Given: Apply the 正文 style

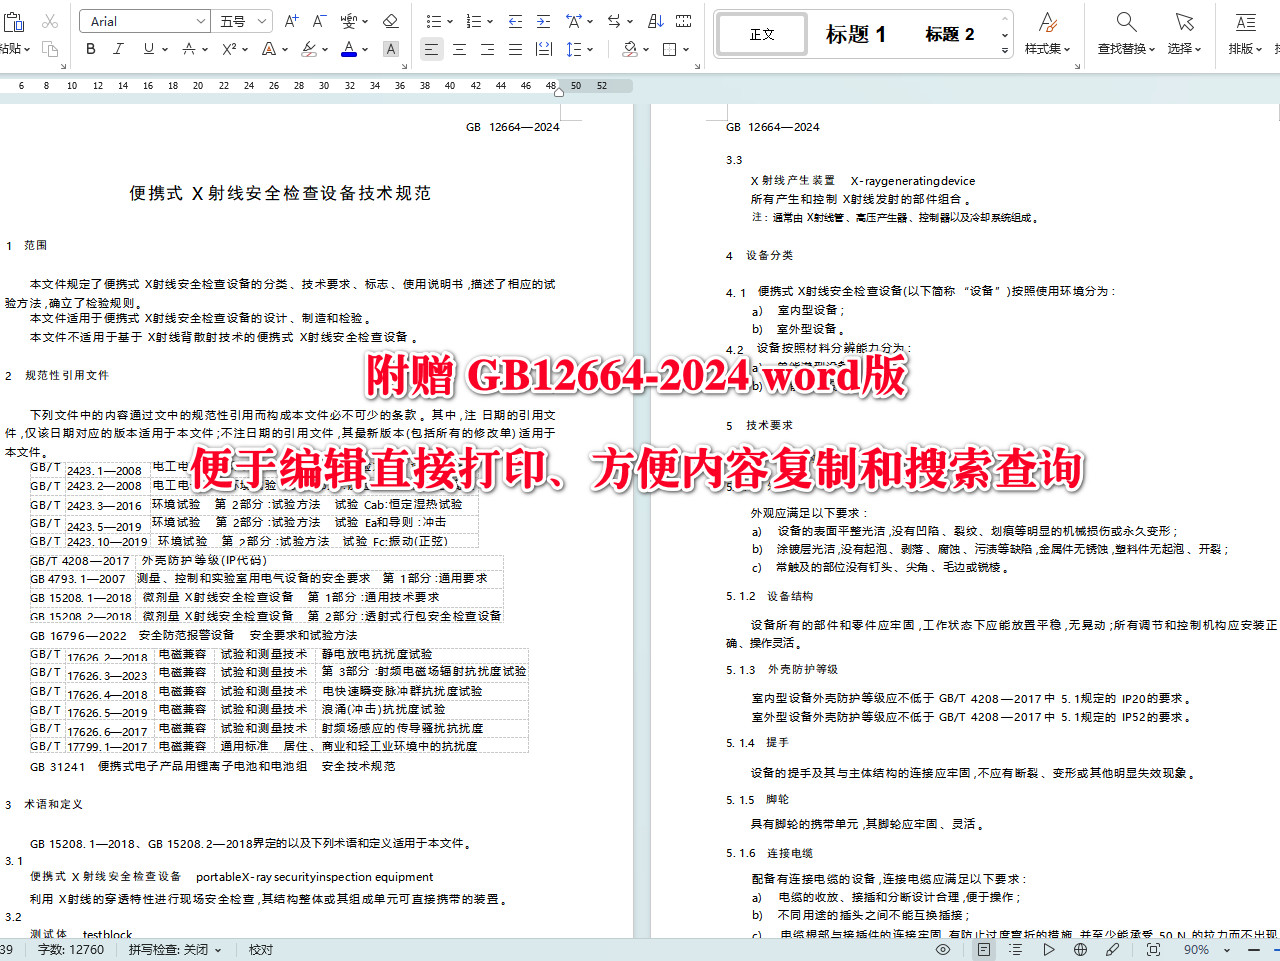Looking at the screenshot, I should 761,33.
